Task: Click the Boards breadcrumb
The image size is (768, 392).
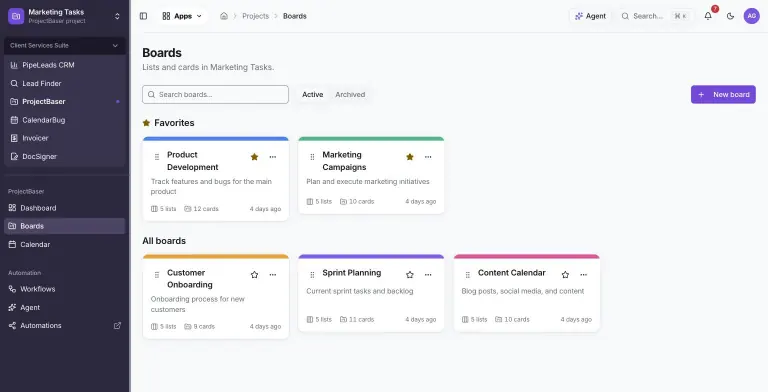Action: point(294,16)
